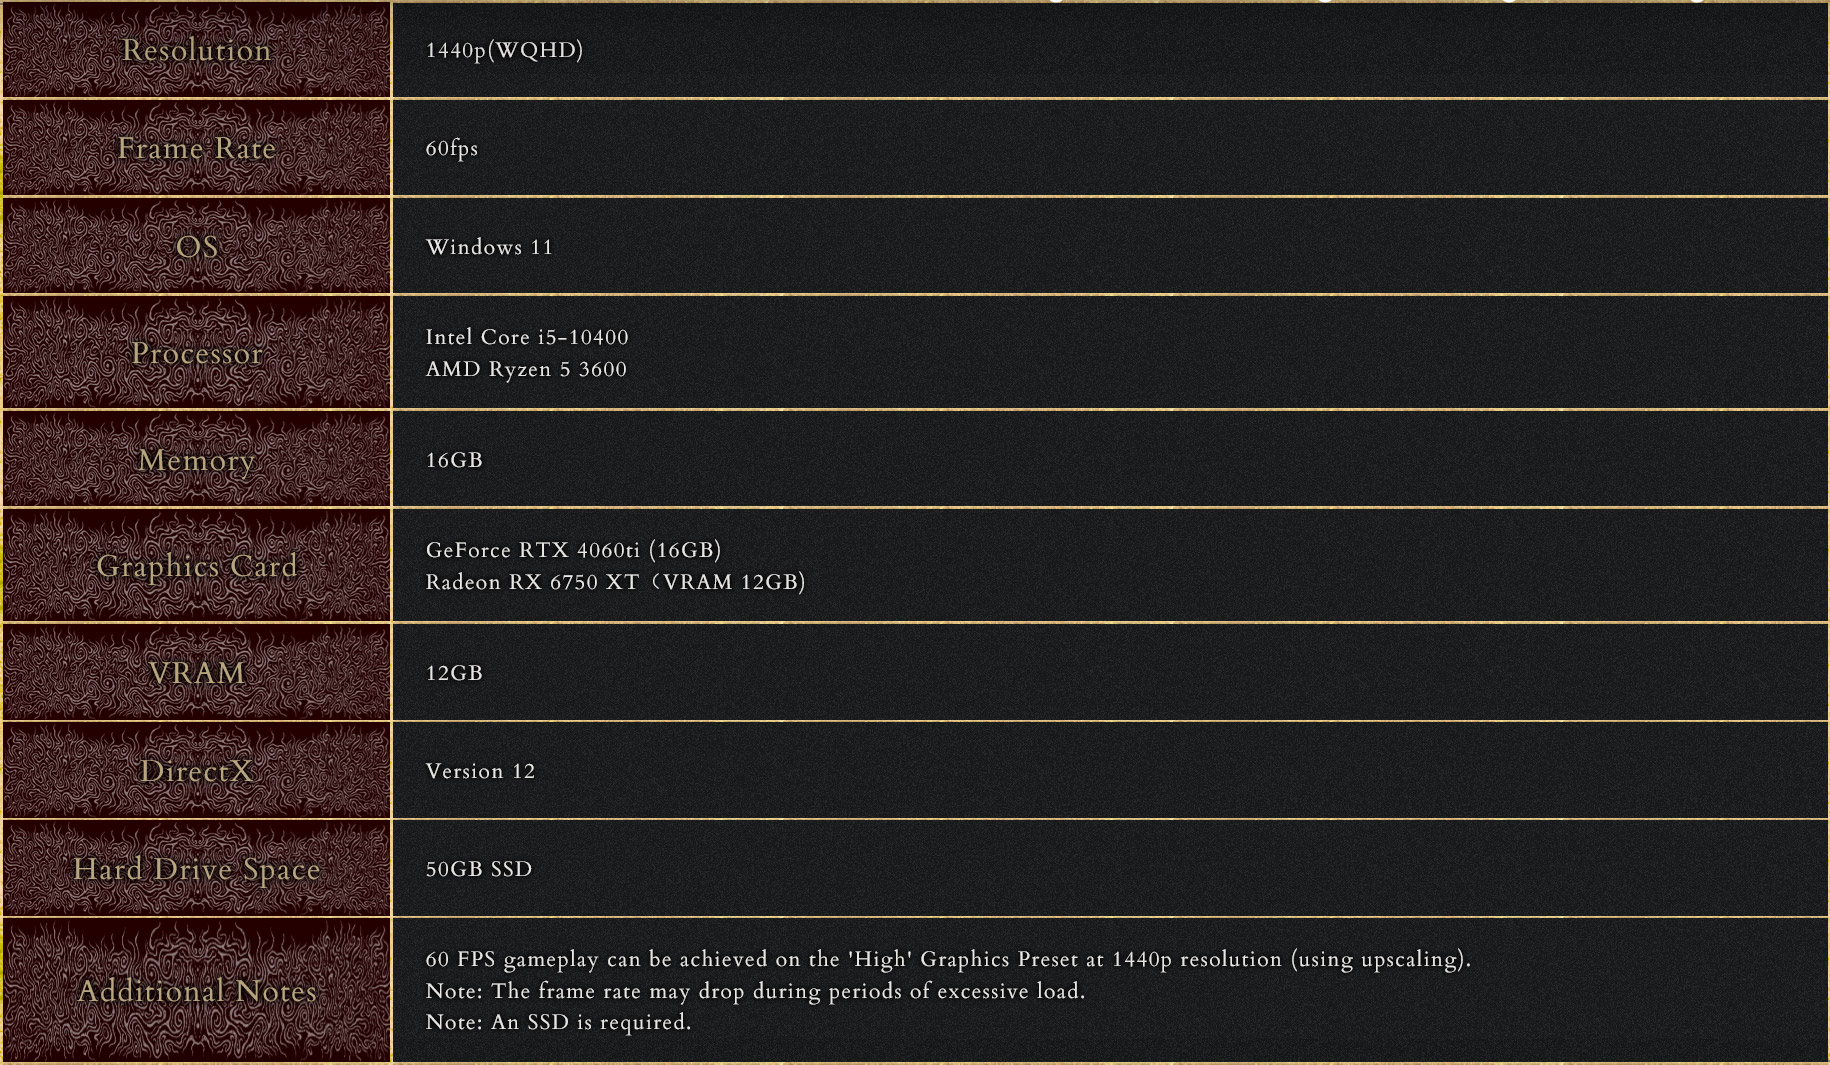The height and width of the screenshot is (1065, 1830).
Task: Select the Version 12 text
Action: click(480, 771)
